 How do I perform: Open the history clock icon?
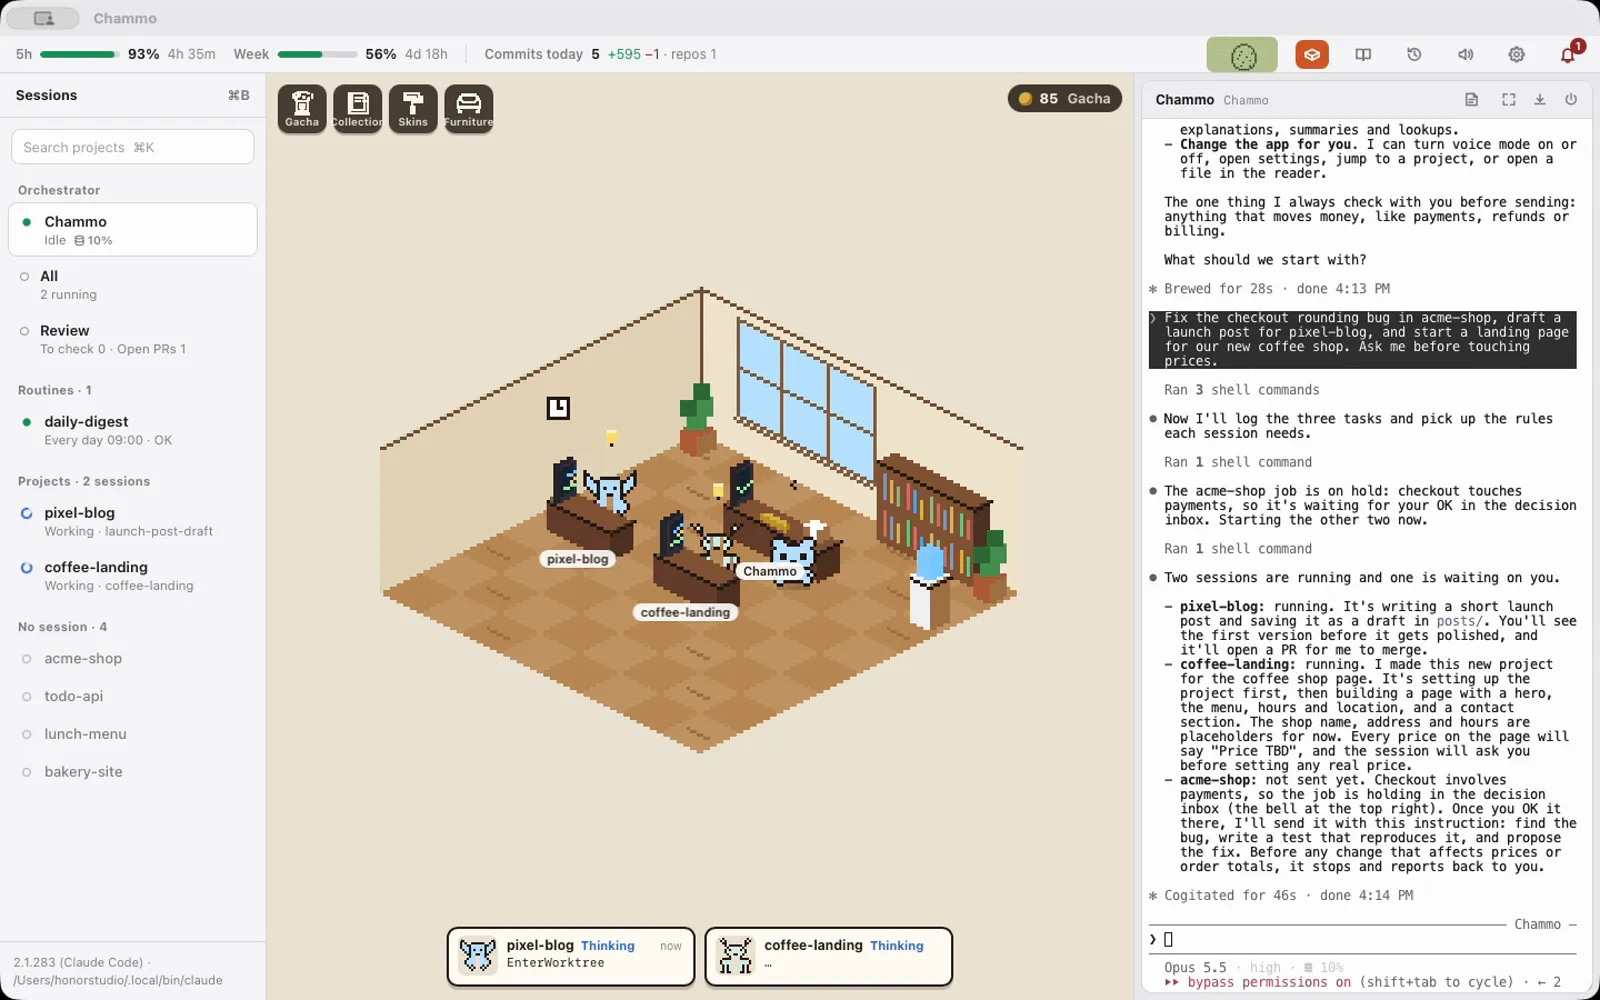click(x=1414, y=55)
